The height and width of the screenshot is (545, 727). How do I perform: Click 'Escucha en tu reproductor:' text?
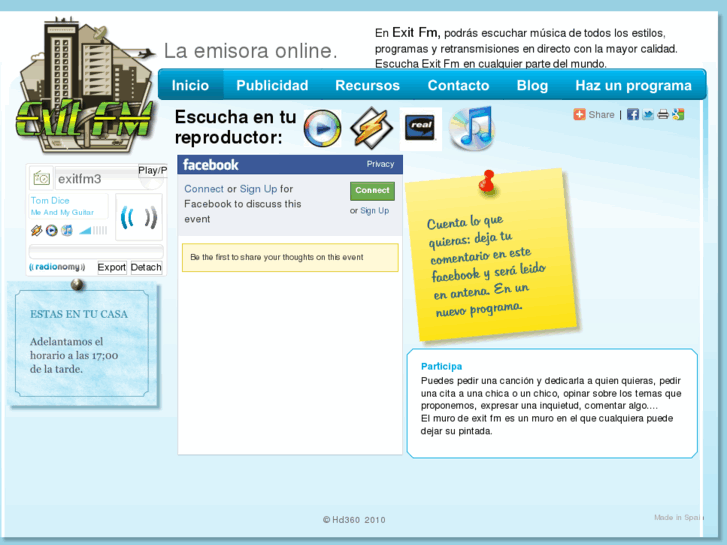click(235, 127)
